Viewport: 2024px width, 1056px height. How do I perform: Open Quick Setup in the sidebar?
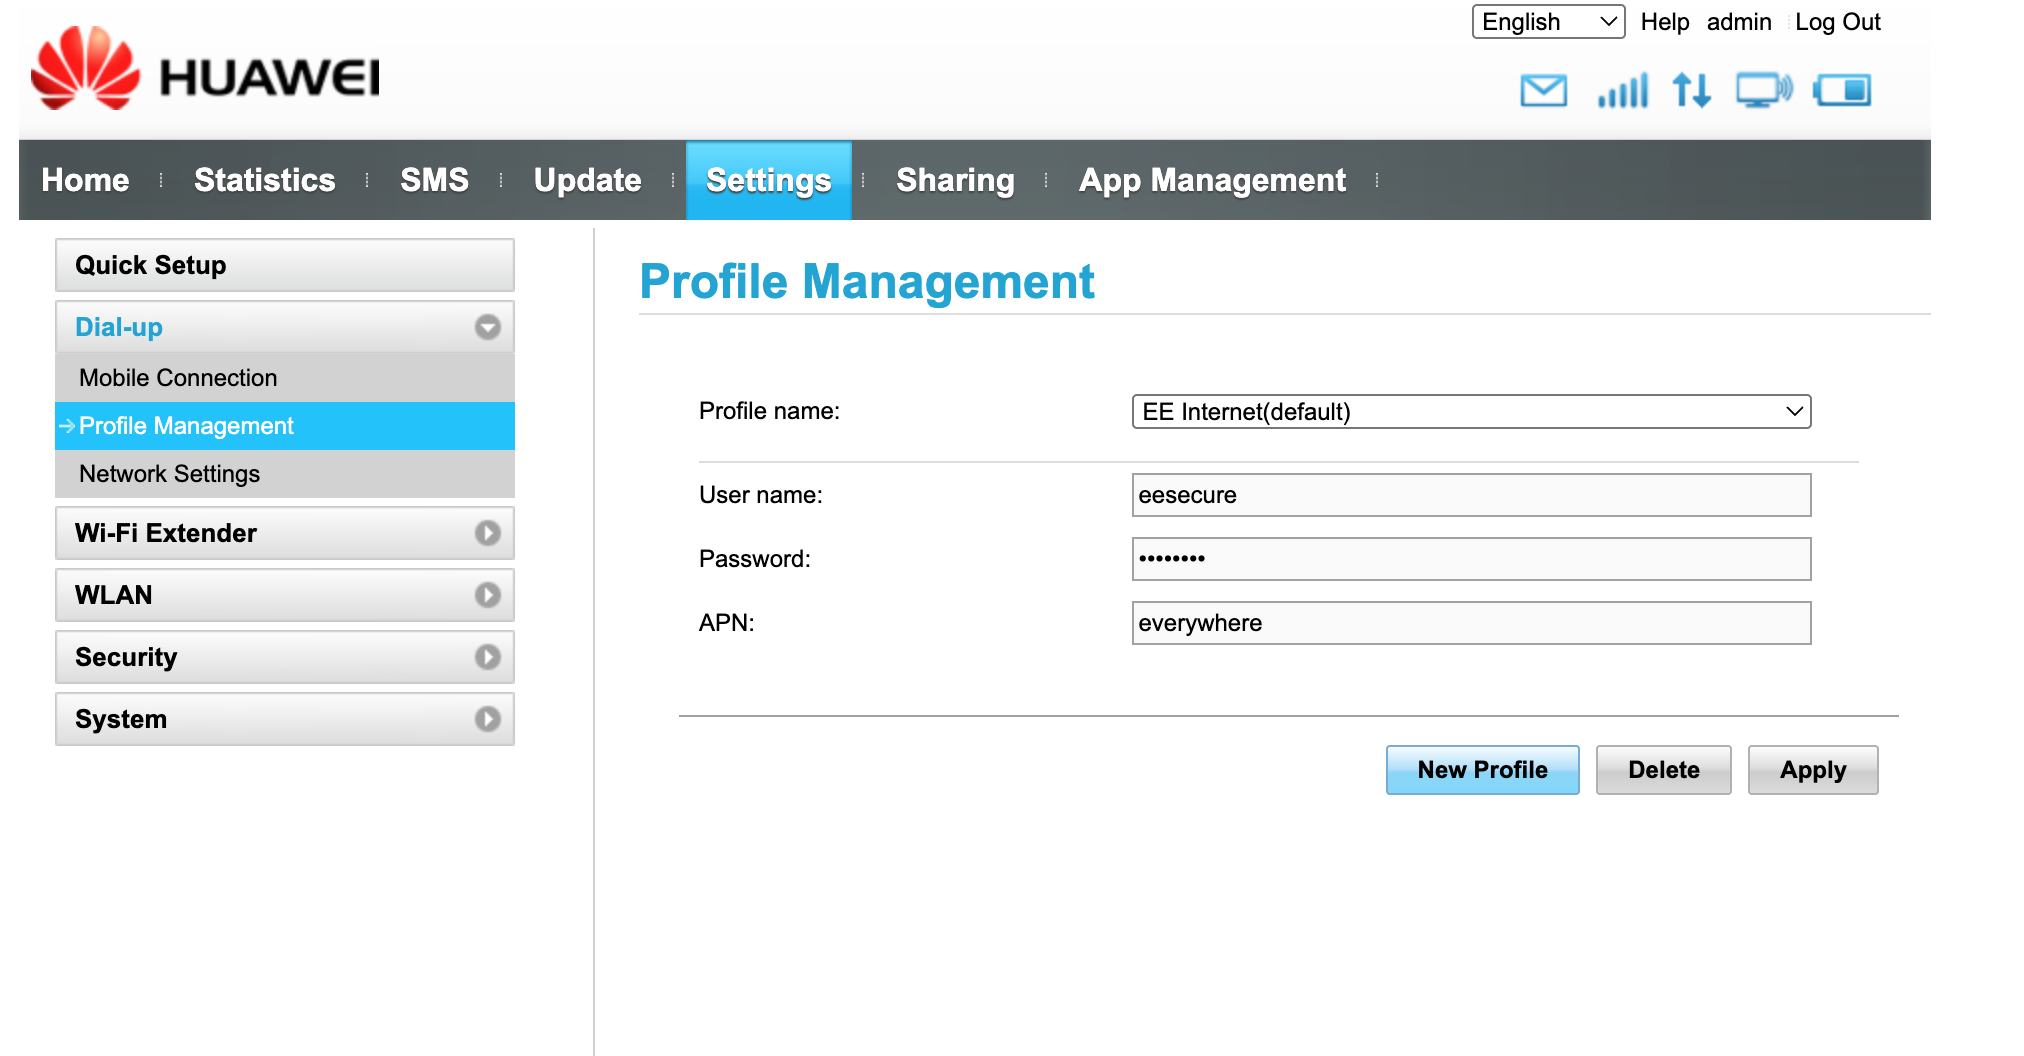coord(285,265)
